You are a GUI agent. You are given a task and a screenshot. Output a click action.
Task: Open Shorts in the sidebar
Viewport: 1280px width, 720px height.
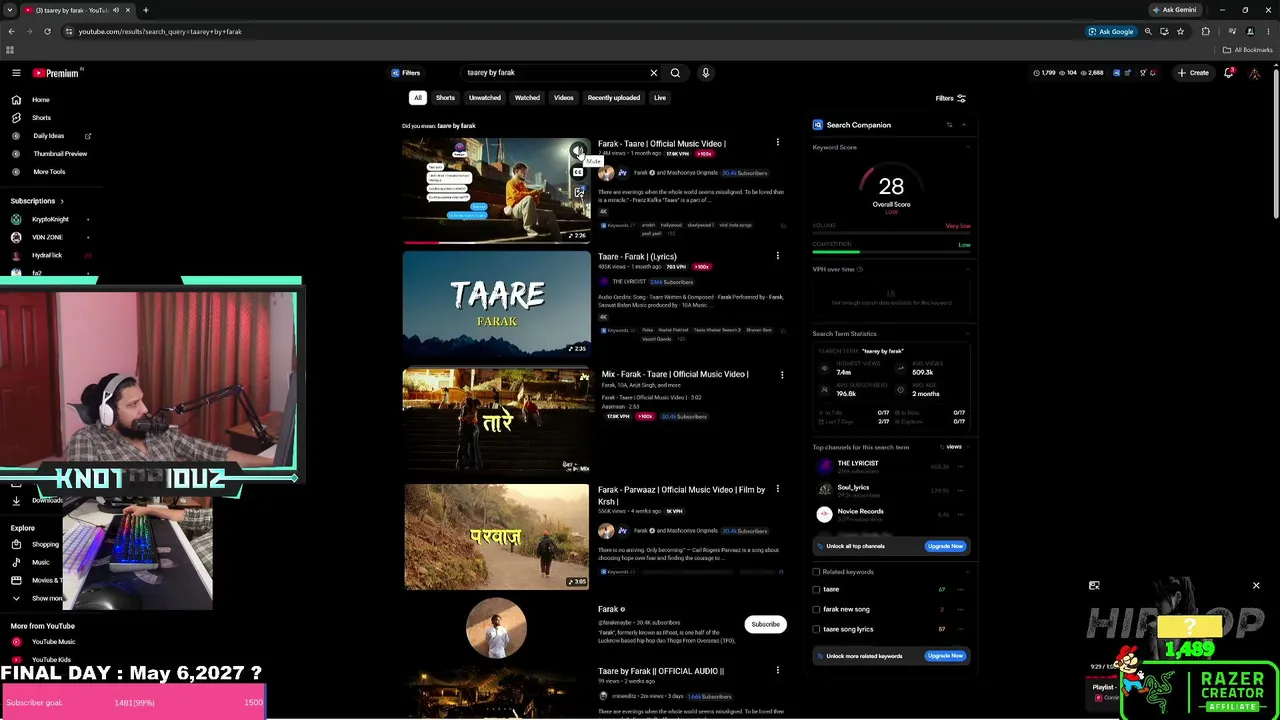point(41,118)
